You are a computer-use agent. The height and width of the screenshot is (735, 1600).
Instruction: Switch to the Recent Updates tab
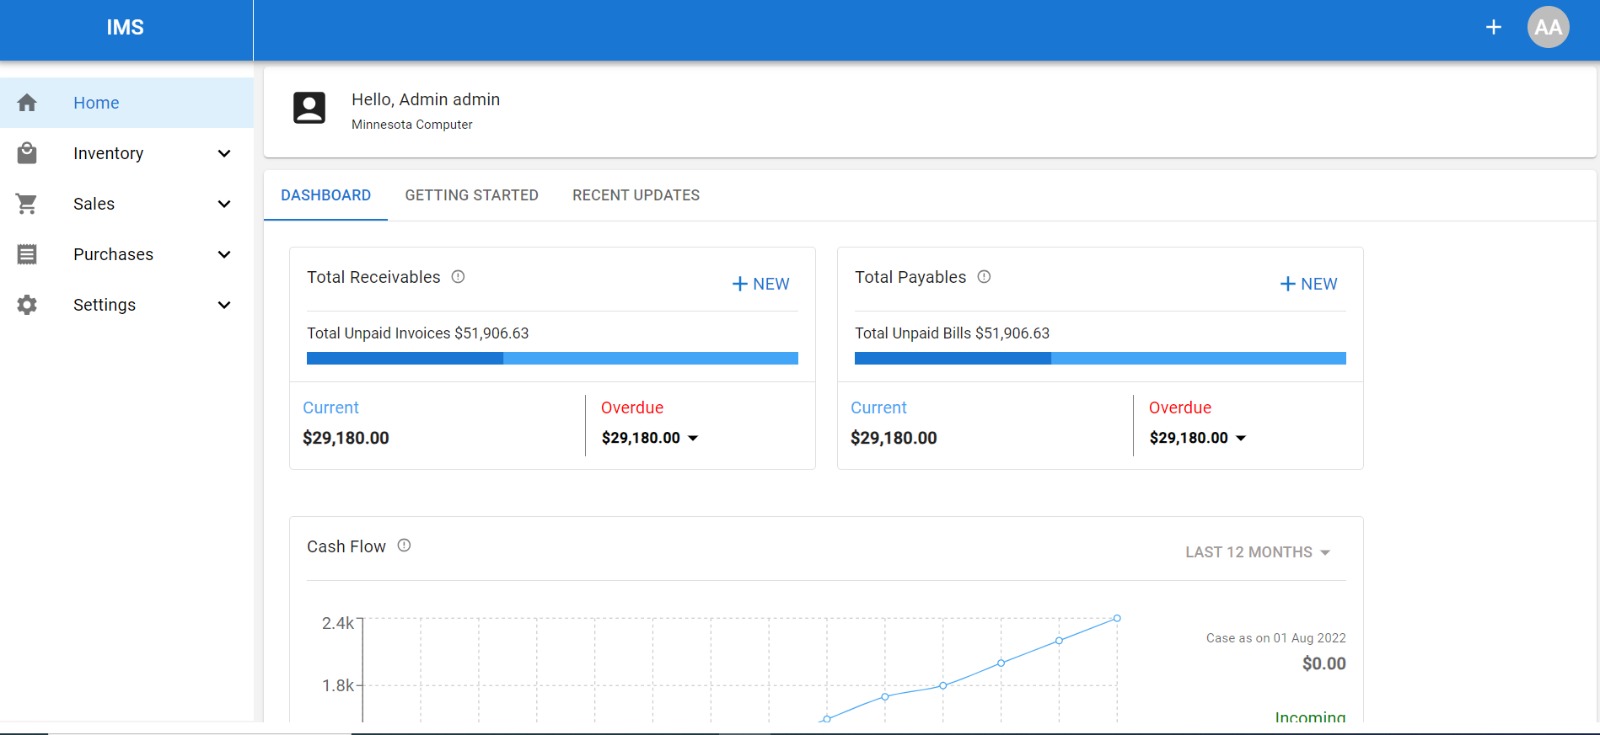(x=636, y=195)
